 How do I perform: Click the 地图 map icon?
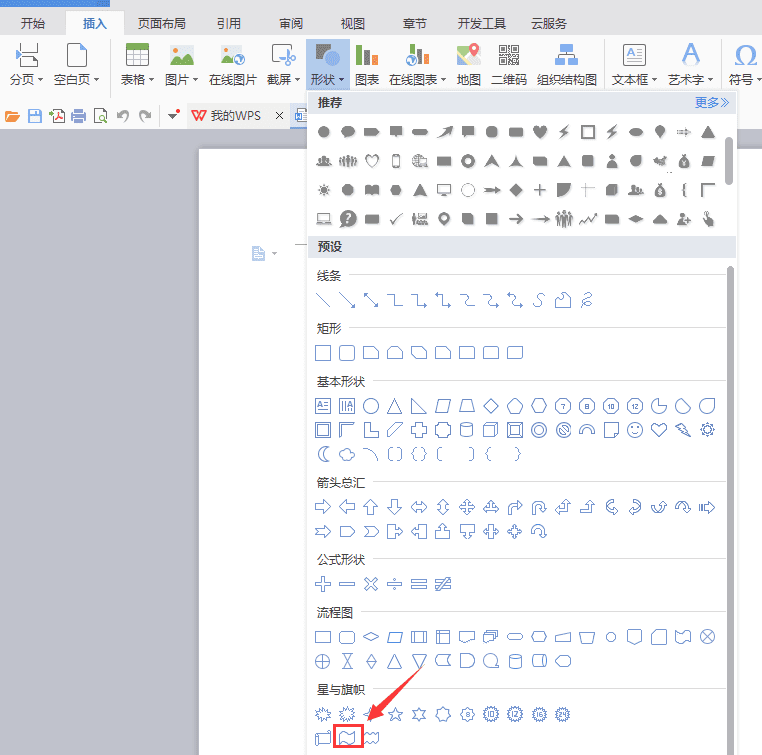(x=468, y=65)
